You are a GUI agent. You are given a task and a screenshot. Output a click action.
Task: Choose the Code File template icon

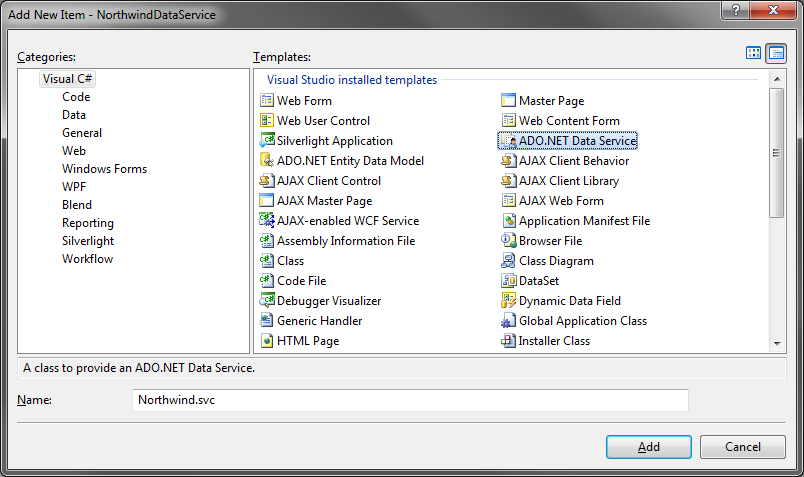(x=267, y=281)
